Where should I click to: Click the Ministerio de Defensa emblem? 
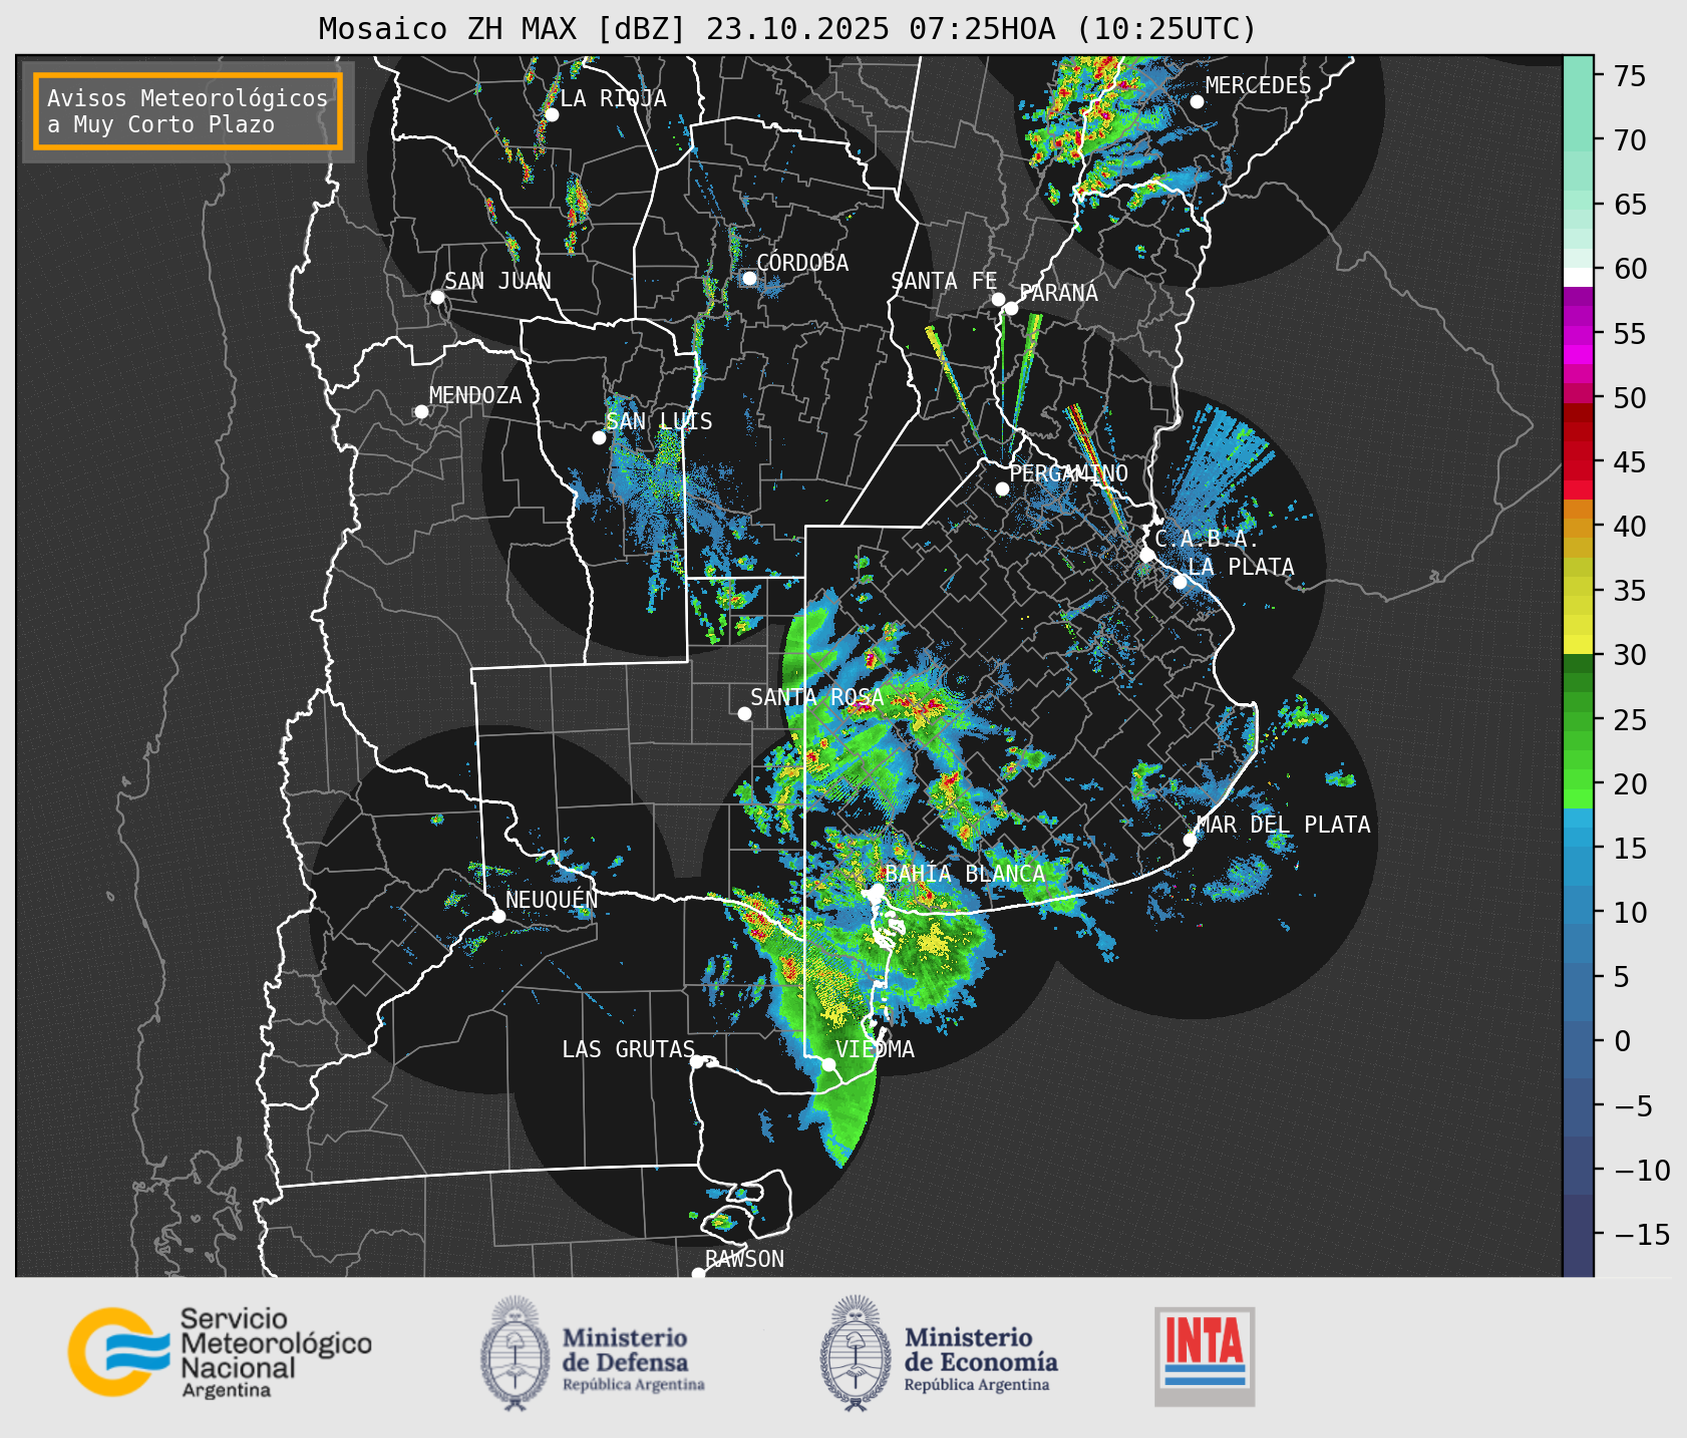(x=515, y=1353)
